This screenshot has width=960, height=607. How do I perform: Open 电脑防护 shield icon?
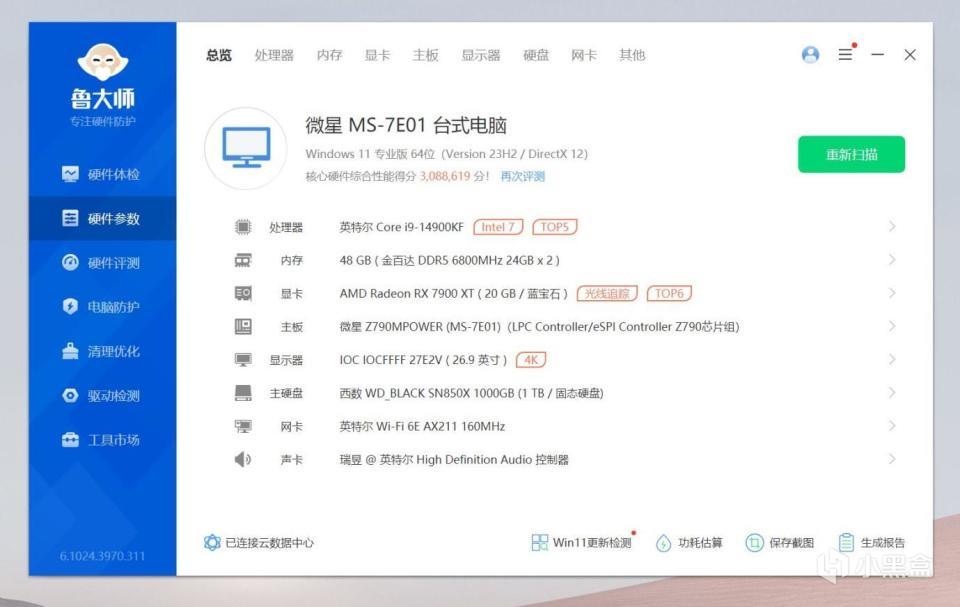70,306
